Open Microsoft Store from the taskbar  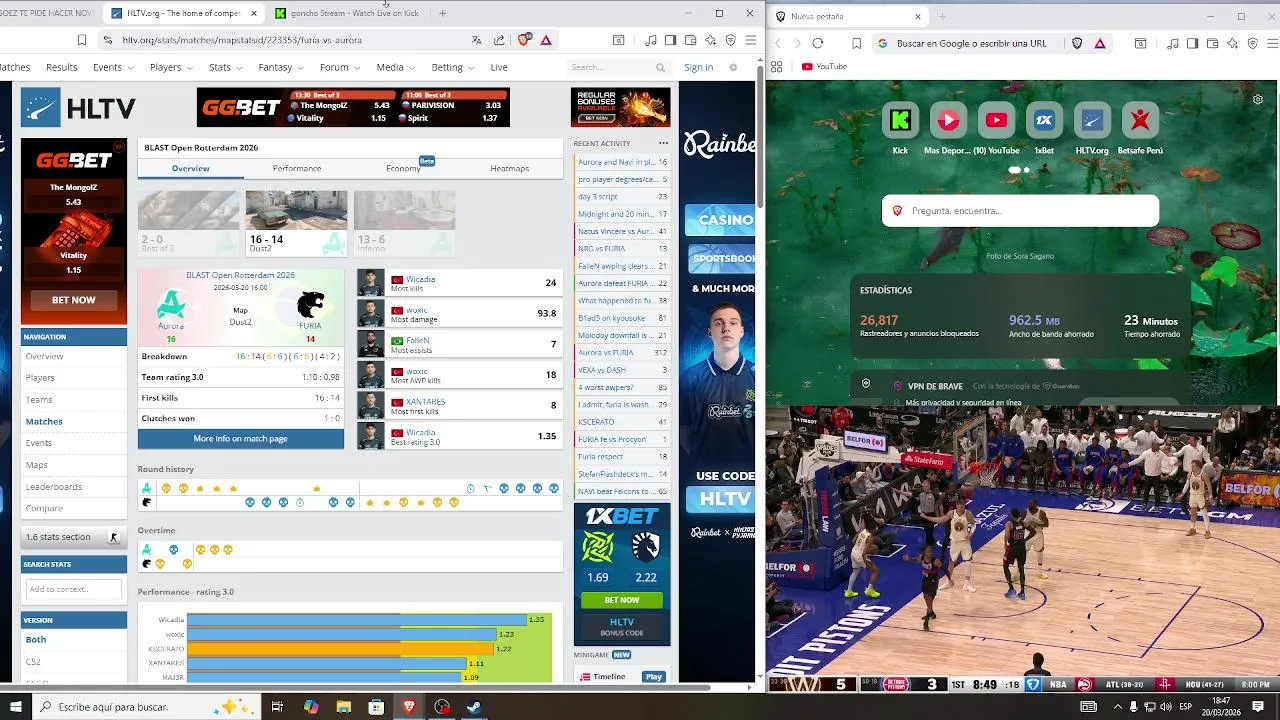point(376,707)
